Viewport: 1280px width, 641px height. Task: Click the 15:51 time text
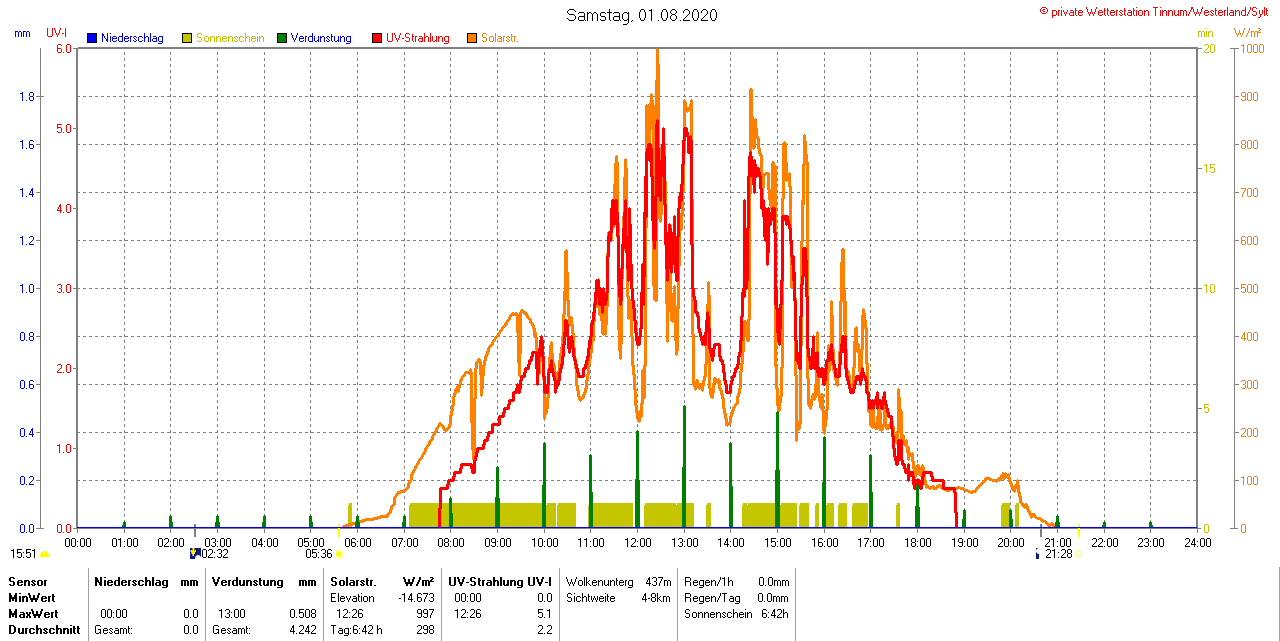[x=24, y=553]
